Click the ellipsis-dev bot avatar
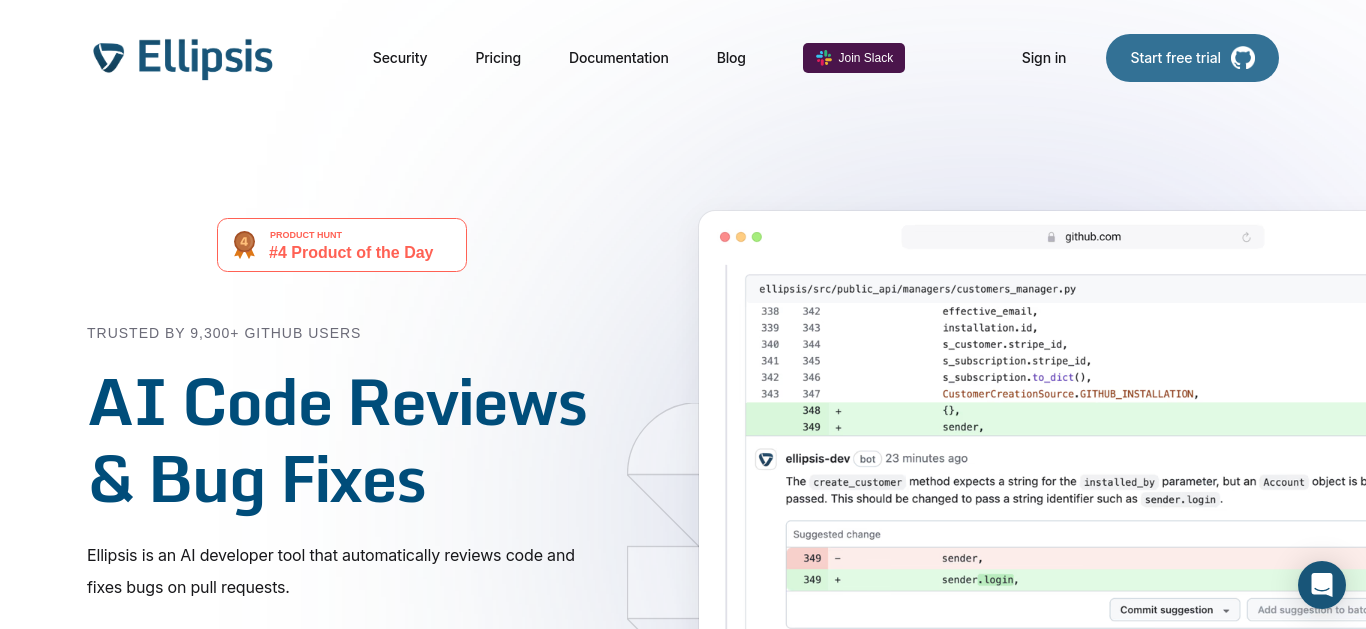This screenshot has width=1366, height=629. (x=766, y=459)
